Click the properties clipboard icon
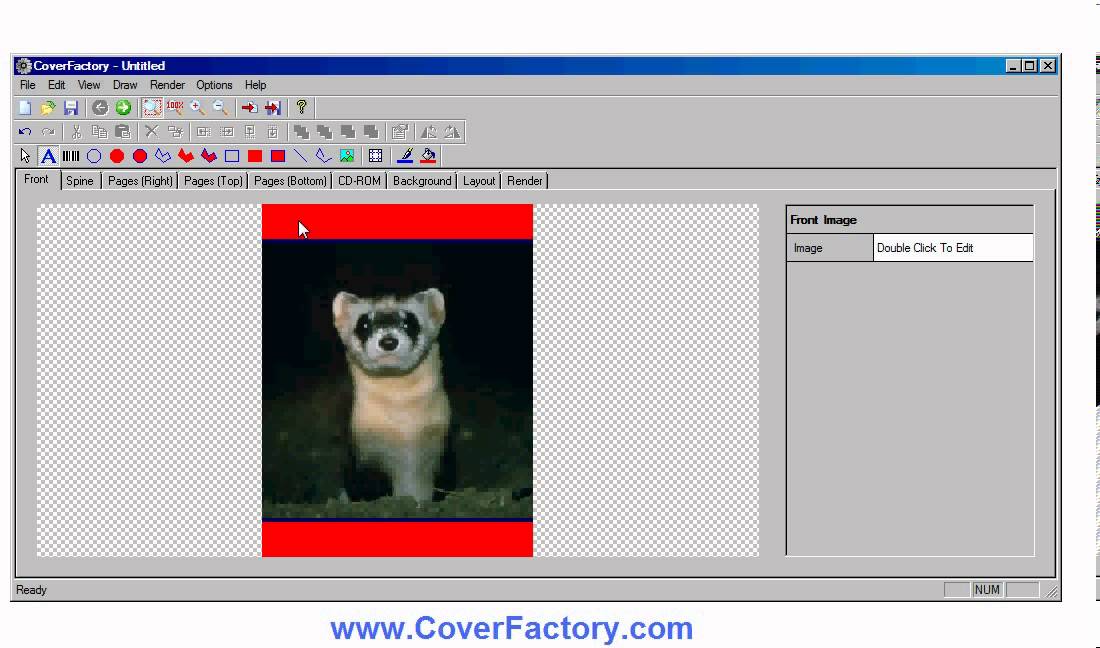1100x648 pixels. (x=400, y=132)
